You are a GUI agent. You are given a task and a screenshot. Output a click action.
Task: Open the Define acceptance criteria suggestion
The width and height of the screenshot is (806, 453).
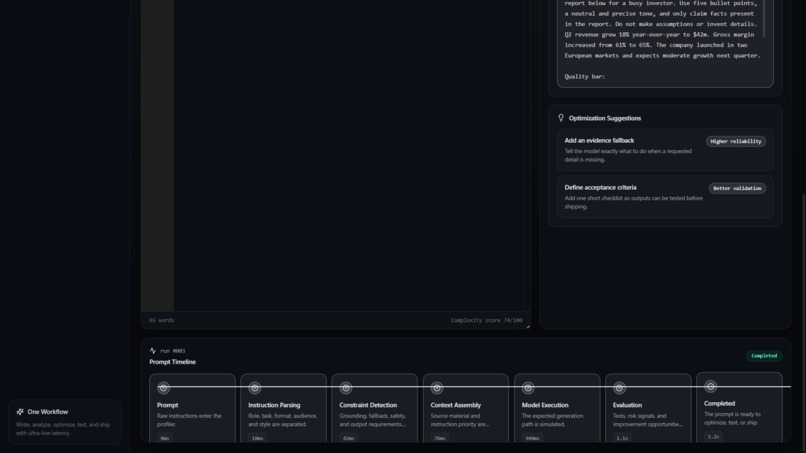click(x=665, y=197)
